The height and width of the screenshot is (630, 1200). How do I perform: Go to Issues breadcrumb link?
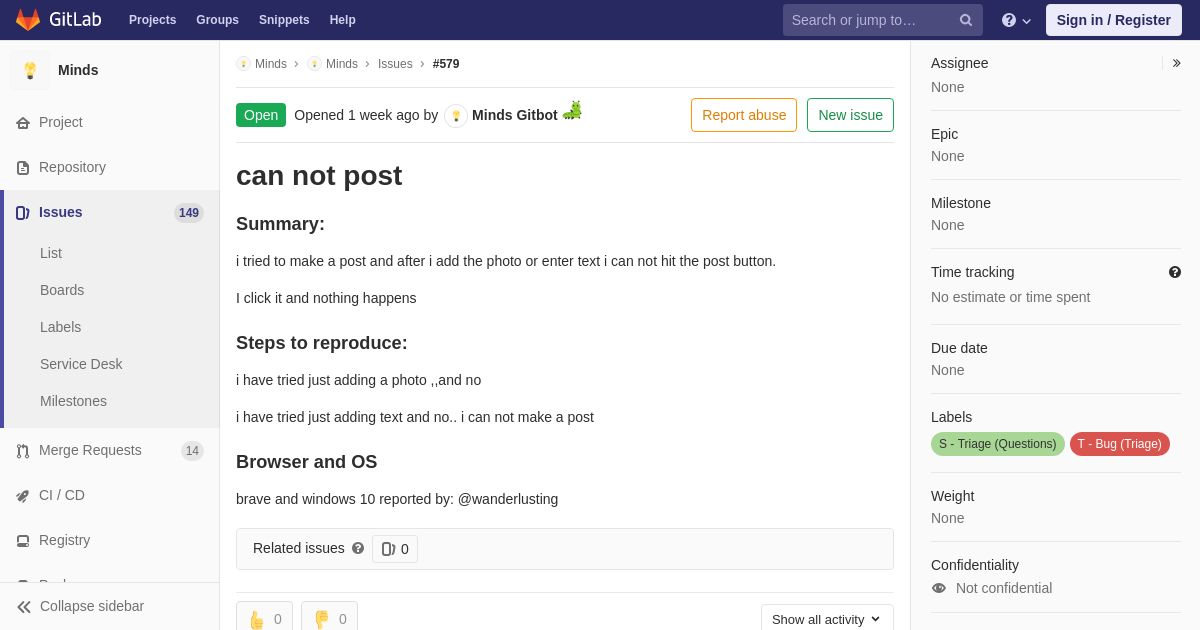395,64
